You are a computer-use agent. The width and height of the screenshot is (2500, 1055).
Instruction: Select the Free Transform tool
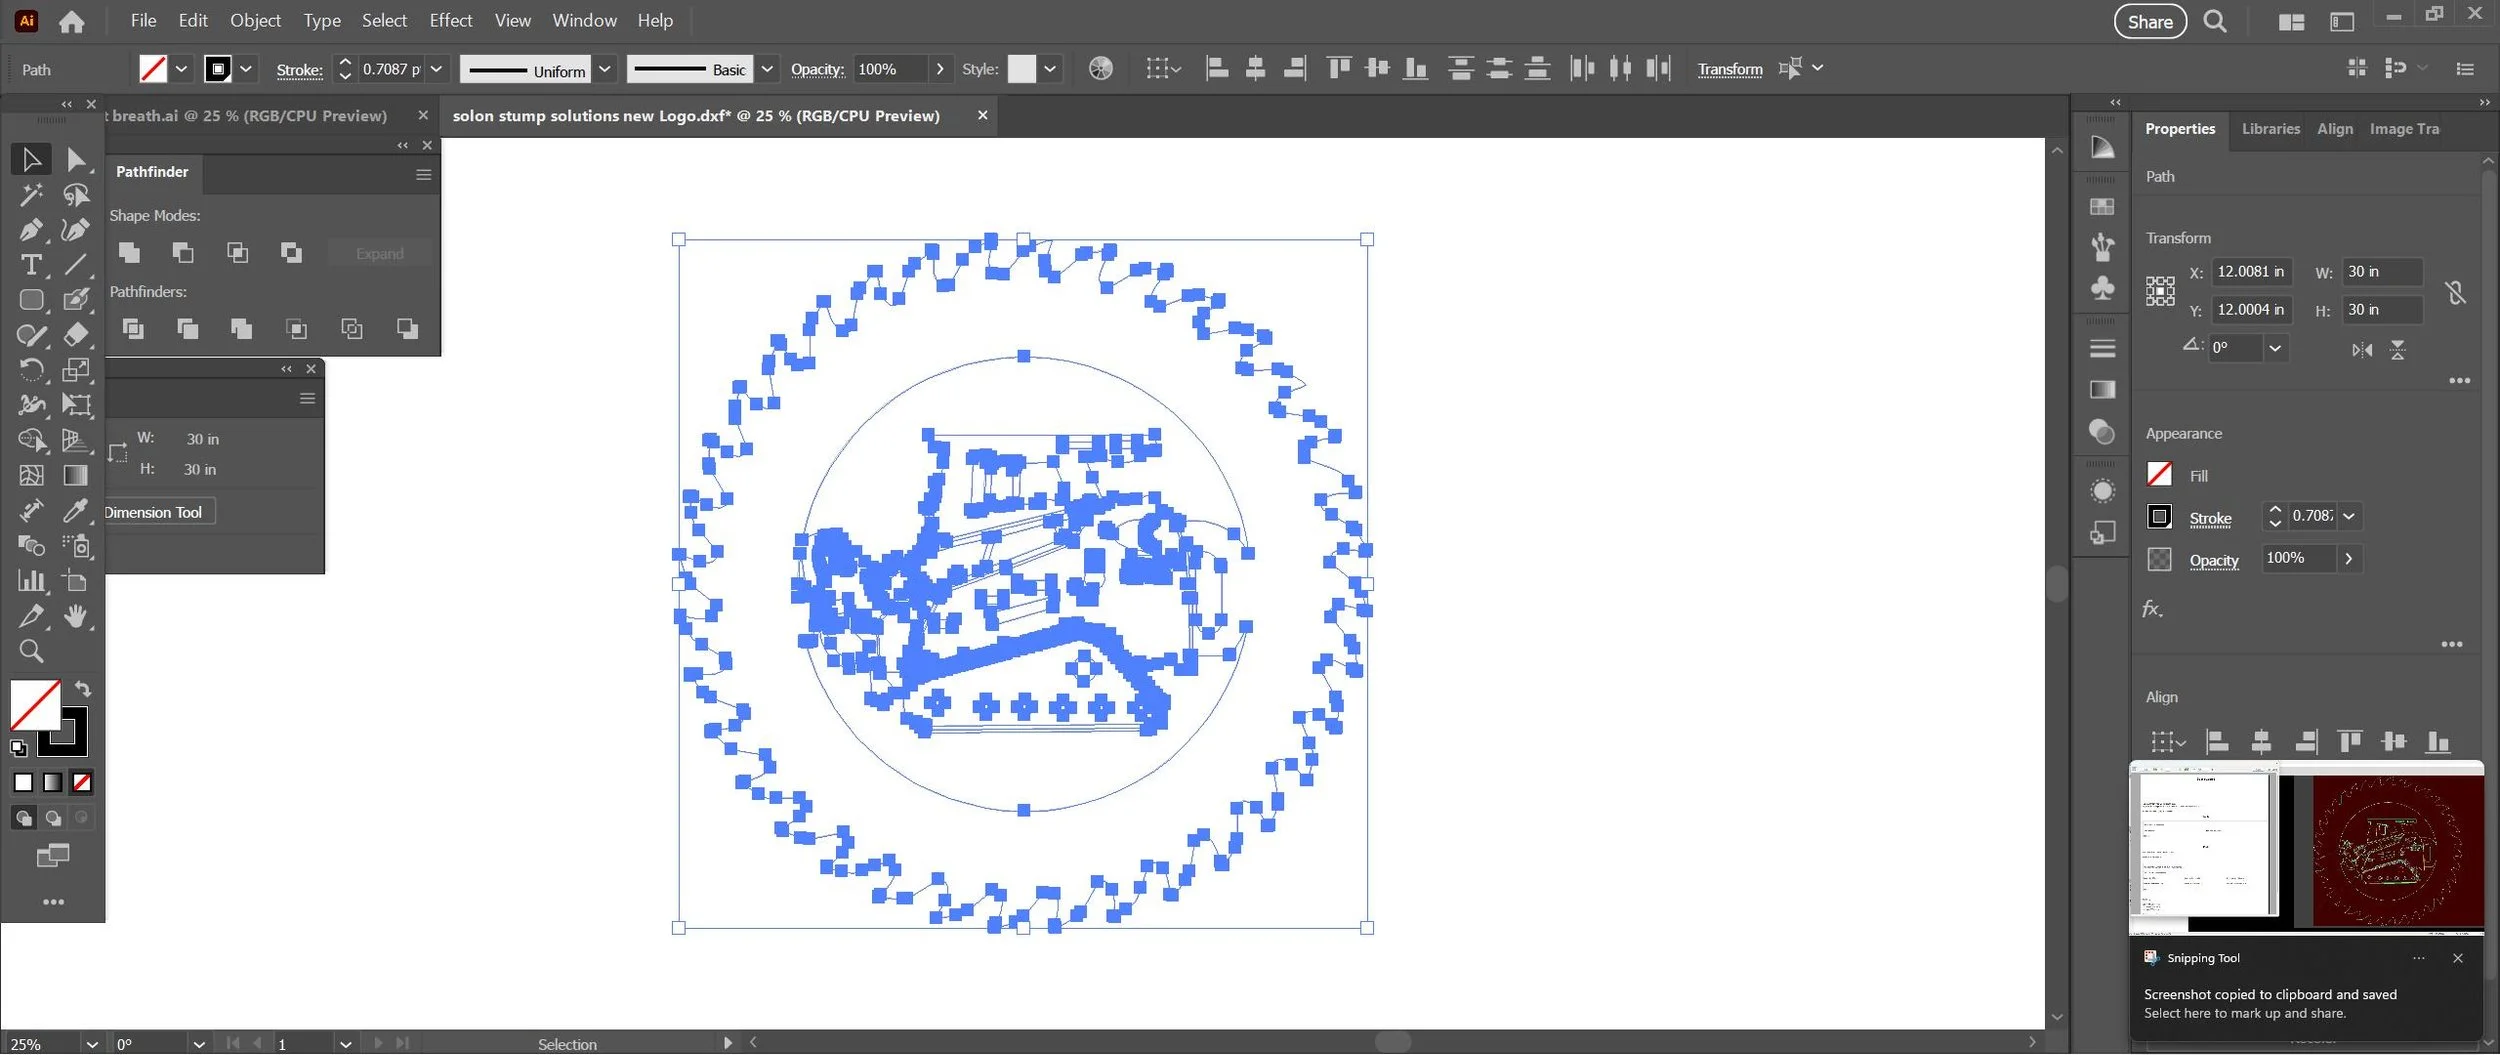tap(76, 405)
